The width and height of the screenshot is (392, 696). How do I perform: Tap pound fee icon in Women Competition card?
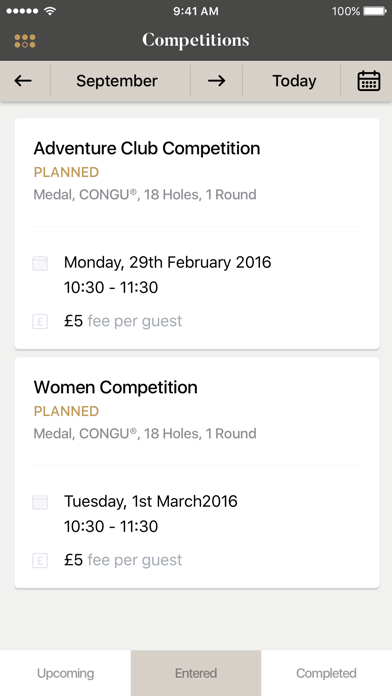coord(40,561)
